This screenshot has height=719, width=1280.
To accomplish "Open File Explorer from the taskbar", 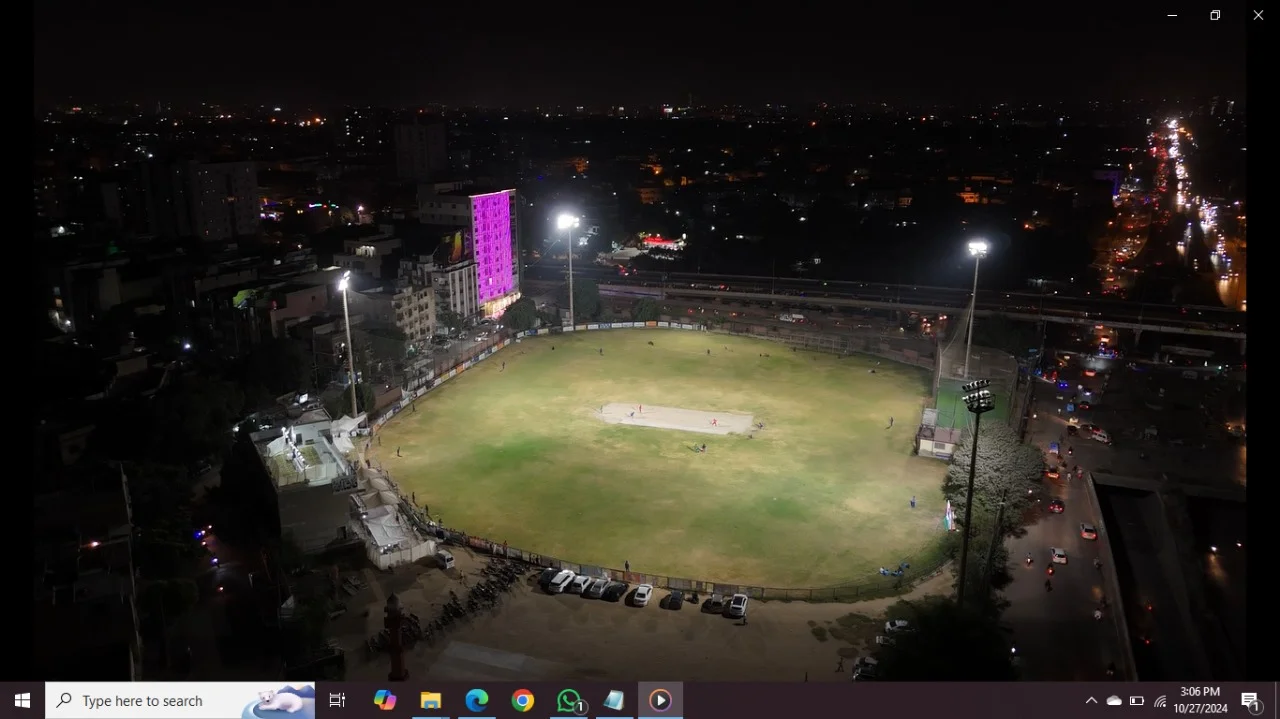I will pyautogui.click(x=431, y=700).
